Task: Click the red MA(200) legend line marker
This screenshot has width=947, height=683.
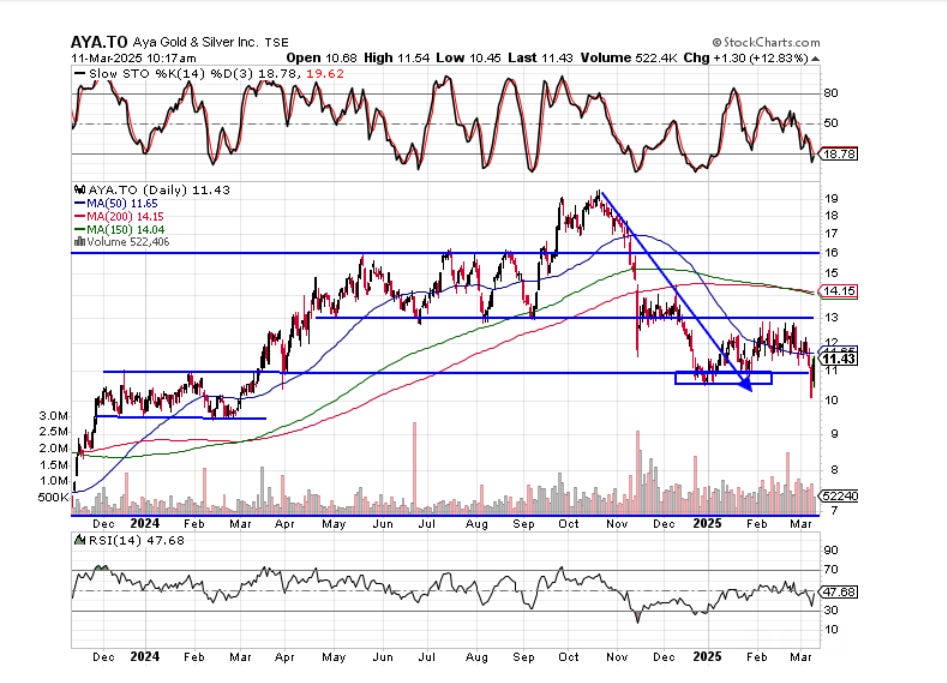Action: (80, 216)
